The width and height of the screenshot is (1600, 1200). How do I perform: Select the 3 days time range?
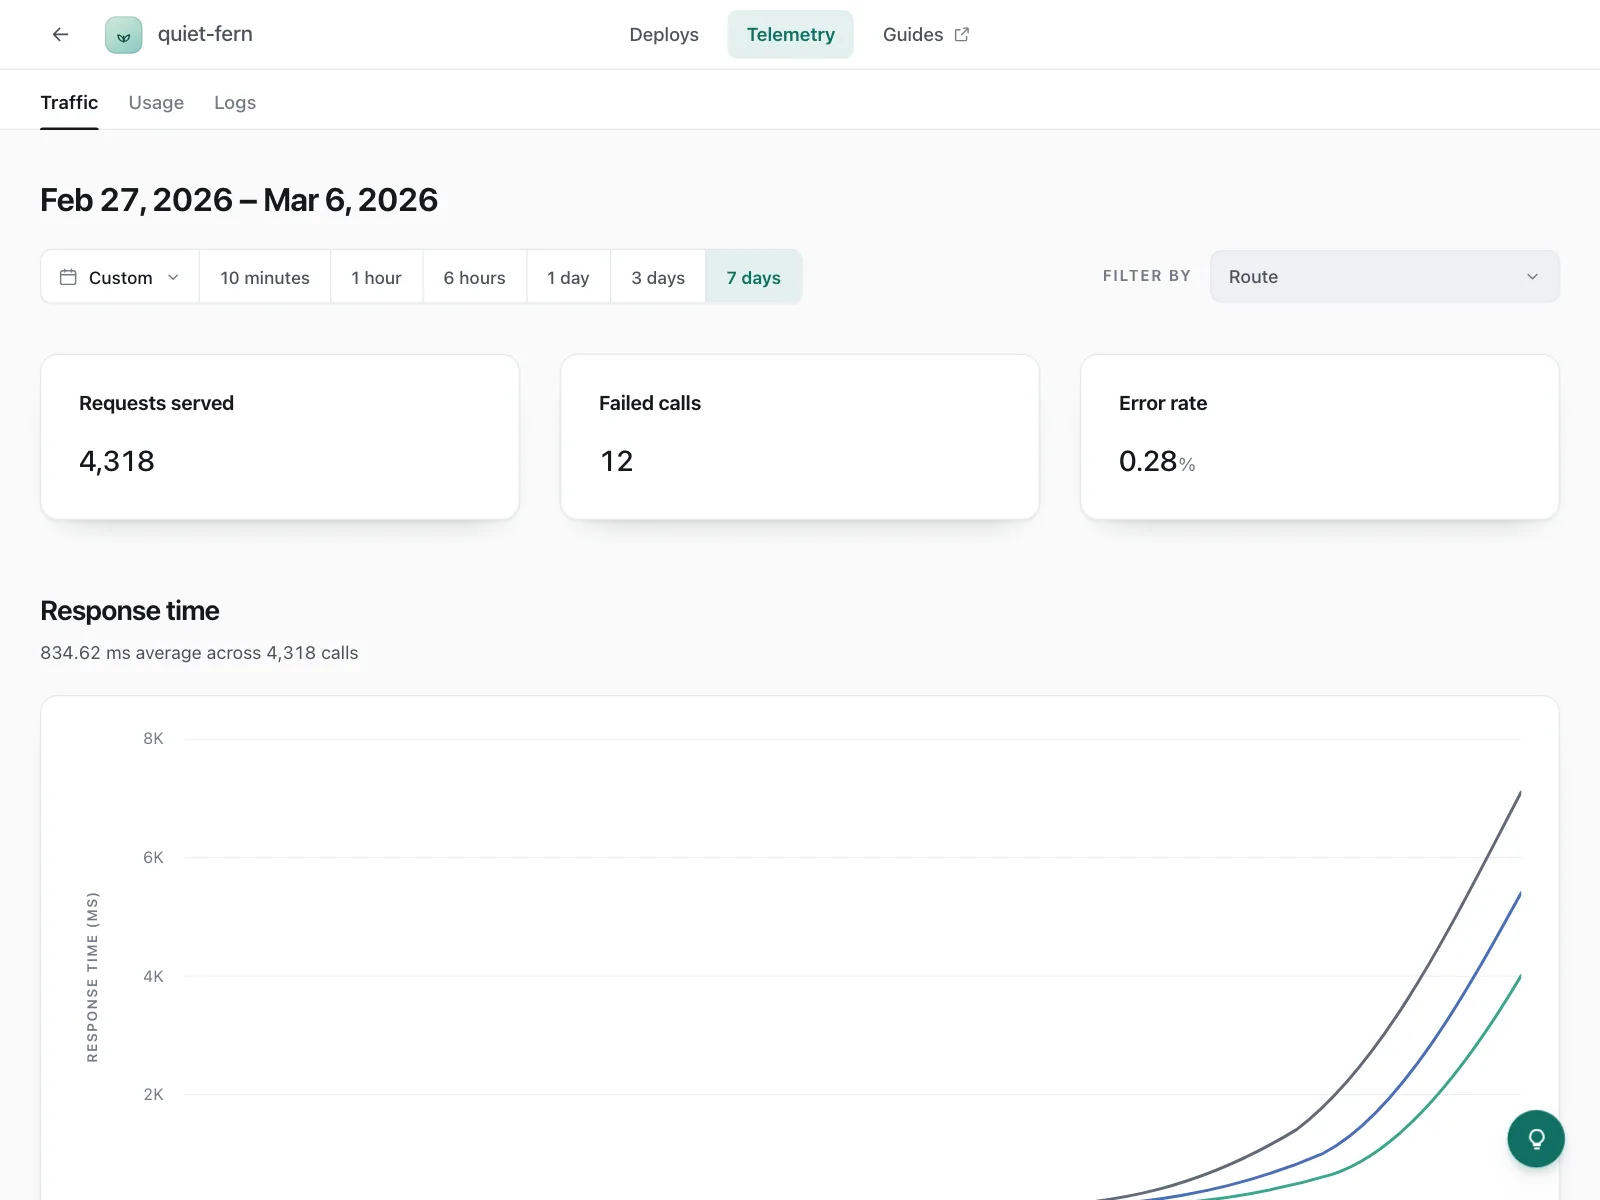point(658,277)
